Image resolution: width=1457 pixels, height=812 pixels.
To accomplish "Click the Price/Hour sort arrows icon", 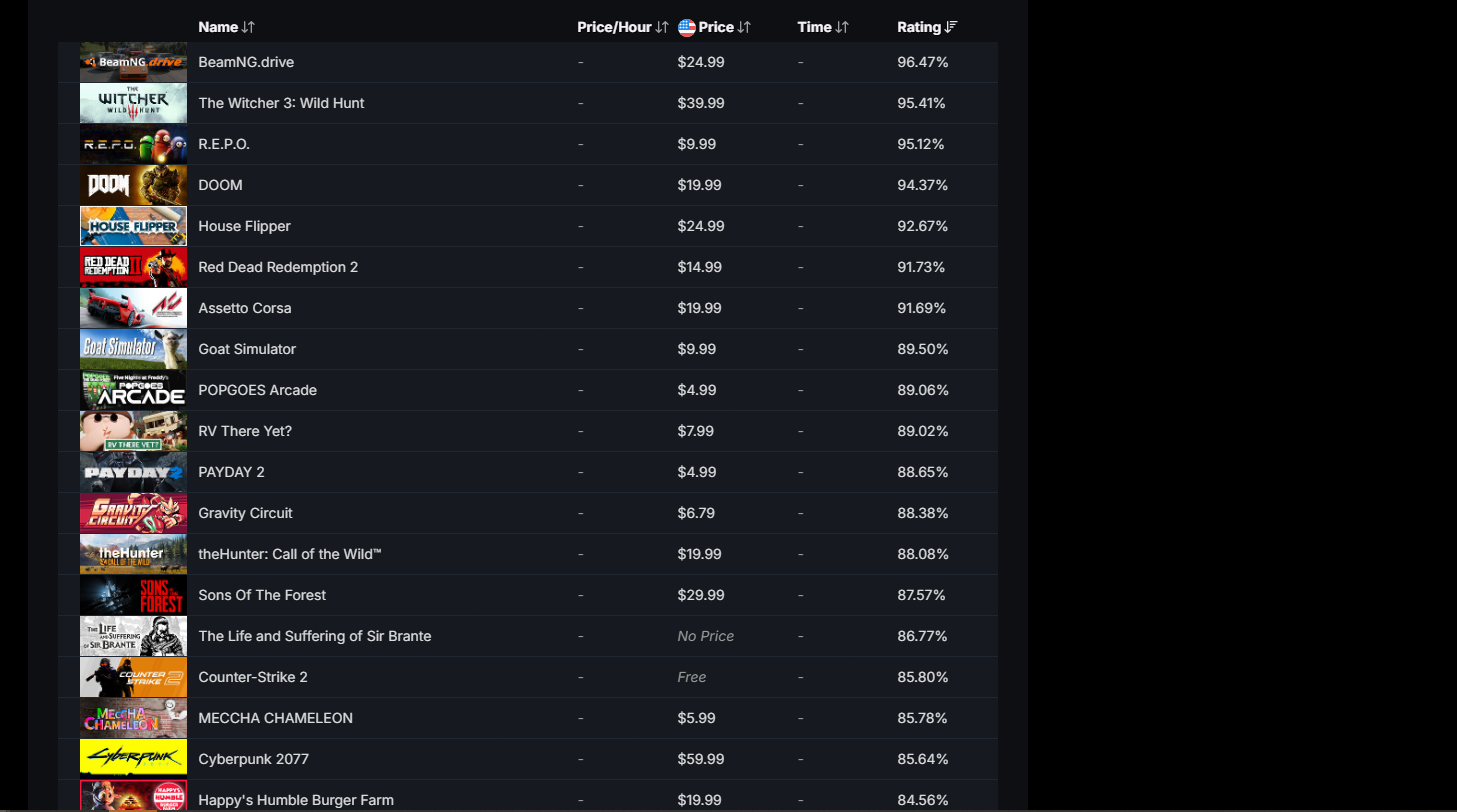I will coord(661,28).
